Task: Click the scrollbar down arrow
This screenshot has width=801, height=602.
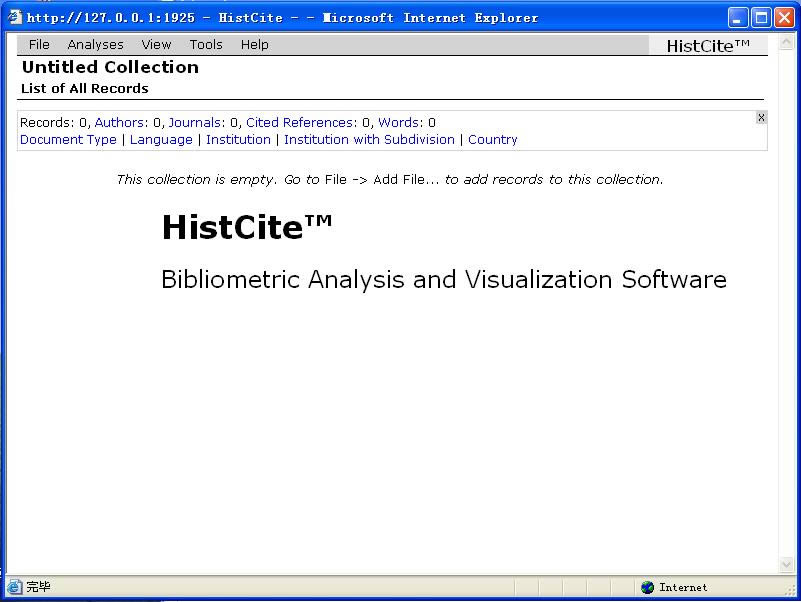Action: [786, 565]
